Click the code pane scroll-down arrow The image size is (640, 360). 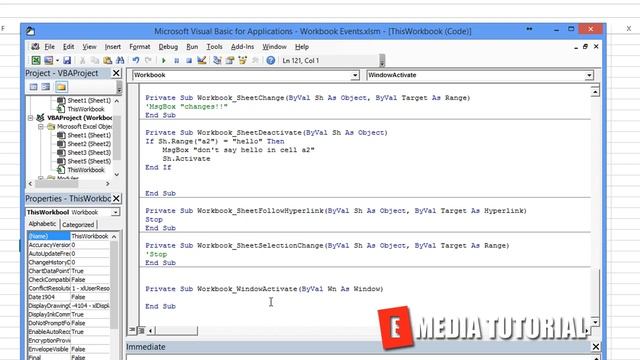(x=595, y=322)
